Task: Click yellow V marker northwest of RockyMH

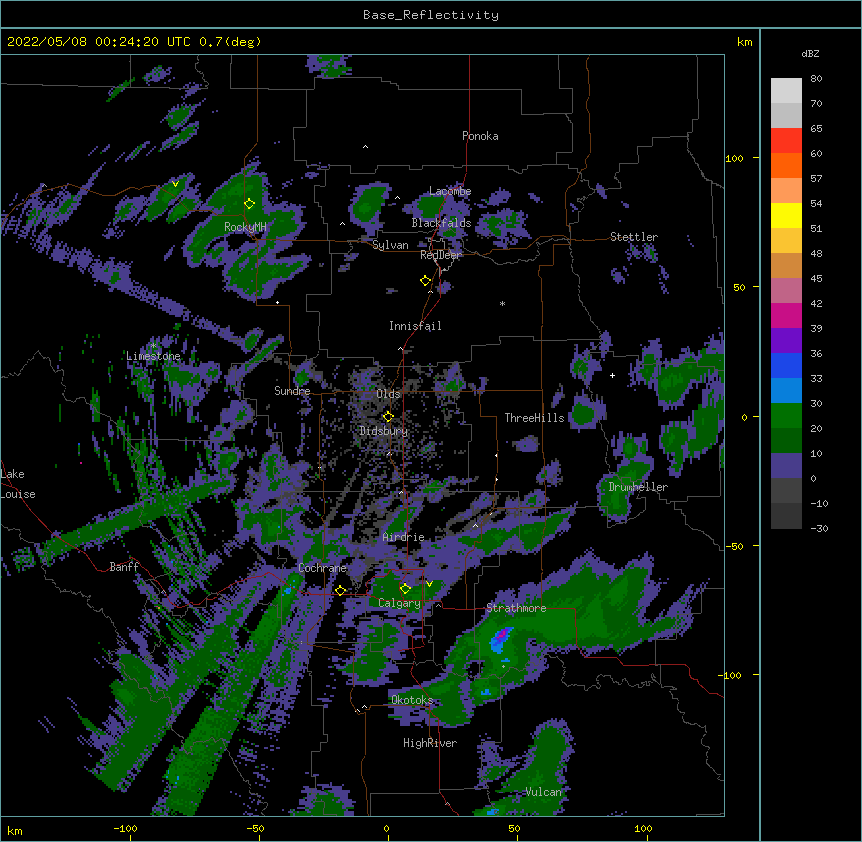Action: 175,184
